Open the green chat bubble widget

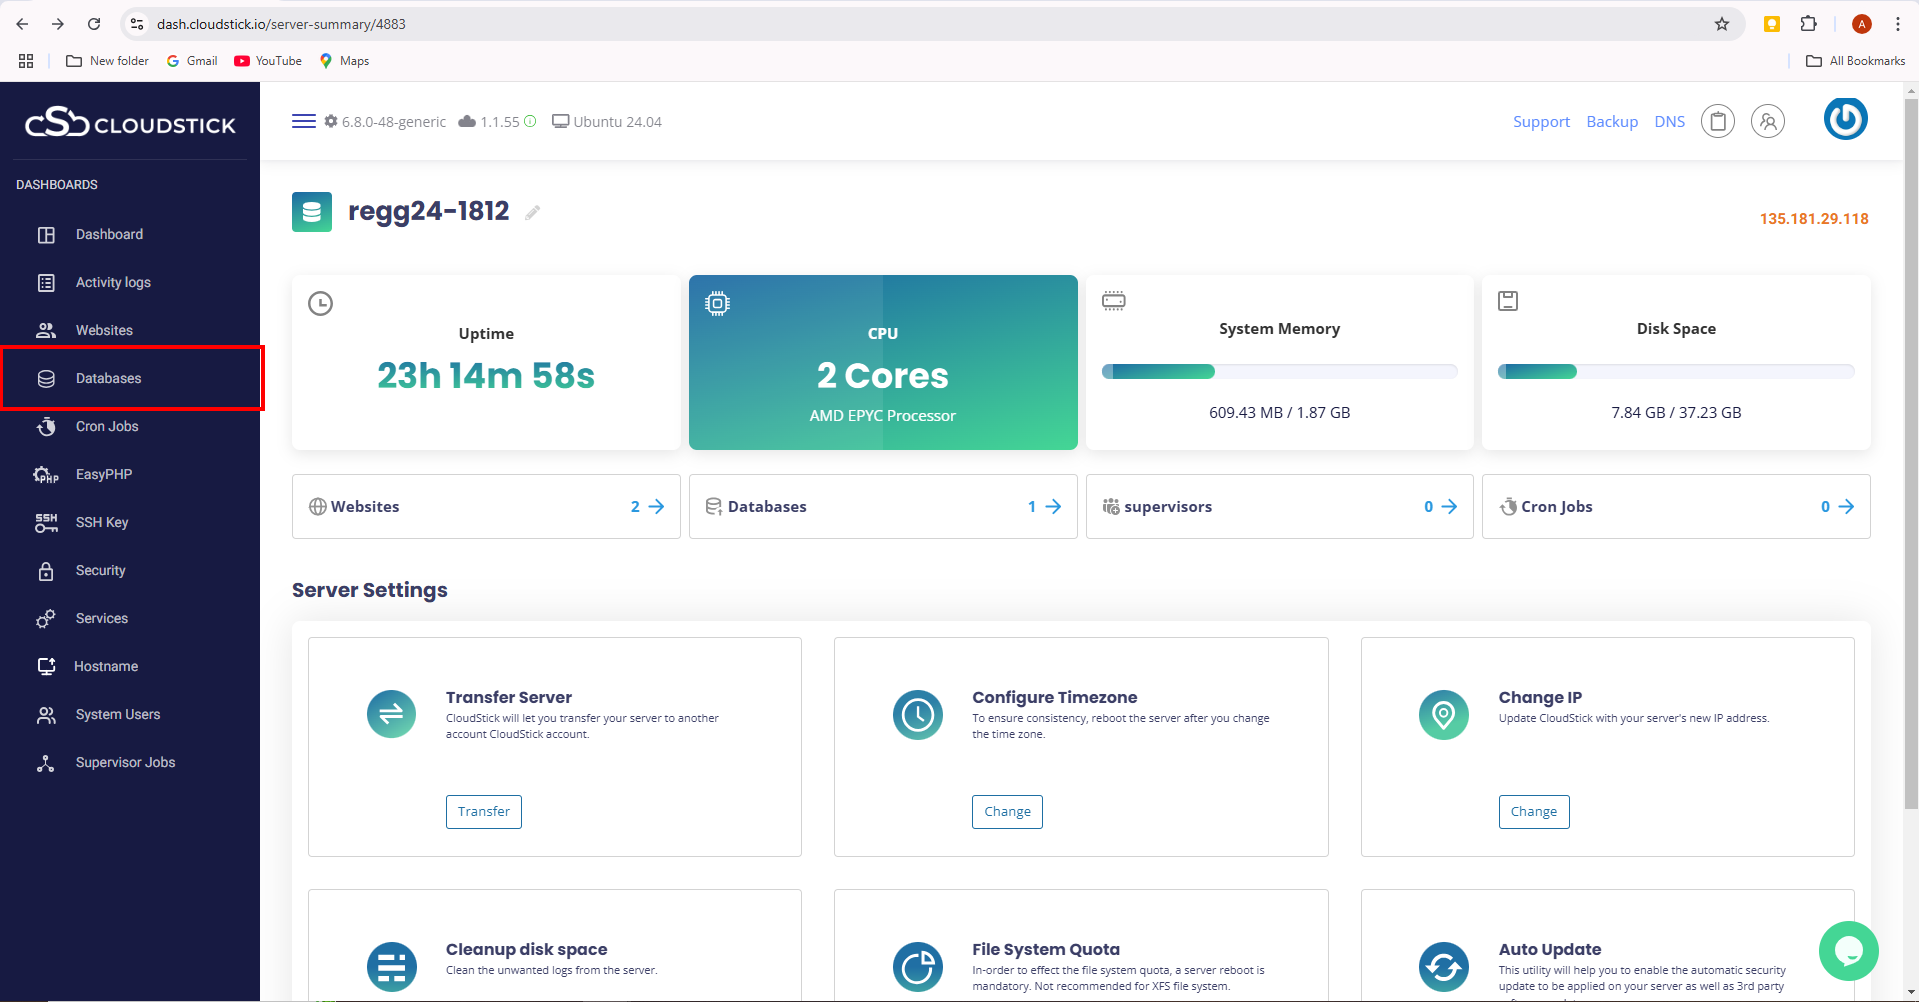pos(1847,950)
